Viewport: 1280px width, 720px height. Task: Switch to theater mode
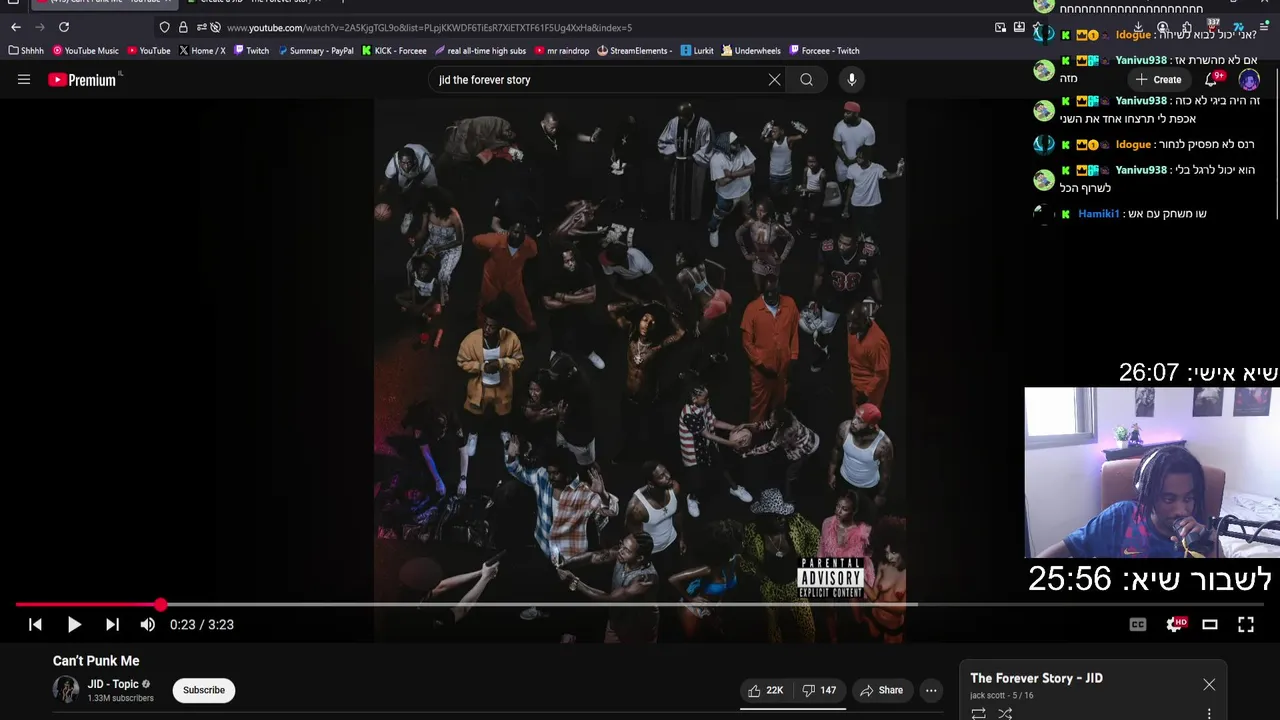(x=1210, y=624)
